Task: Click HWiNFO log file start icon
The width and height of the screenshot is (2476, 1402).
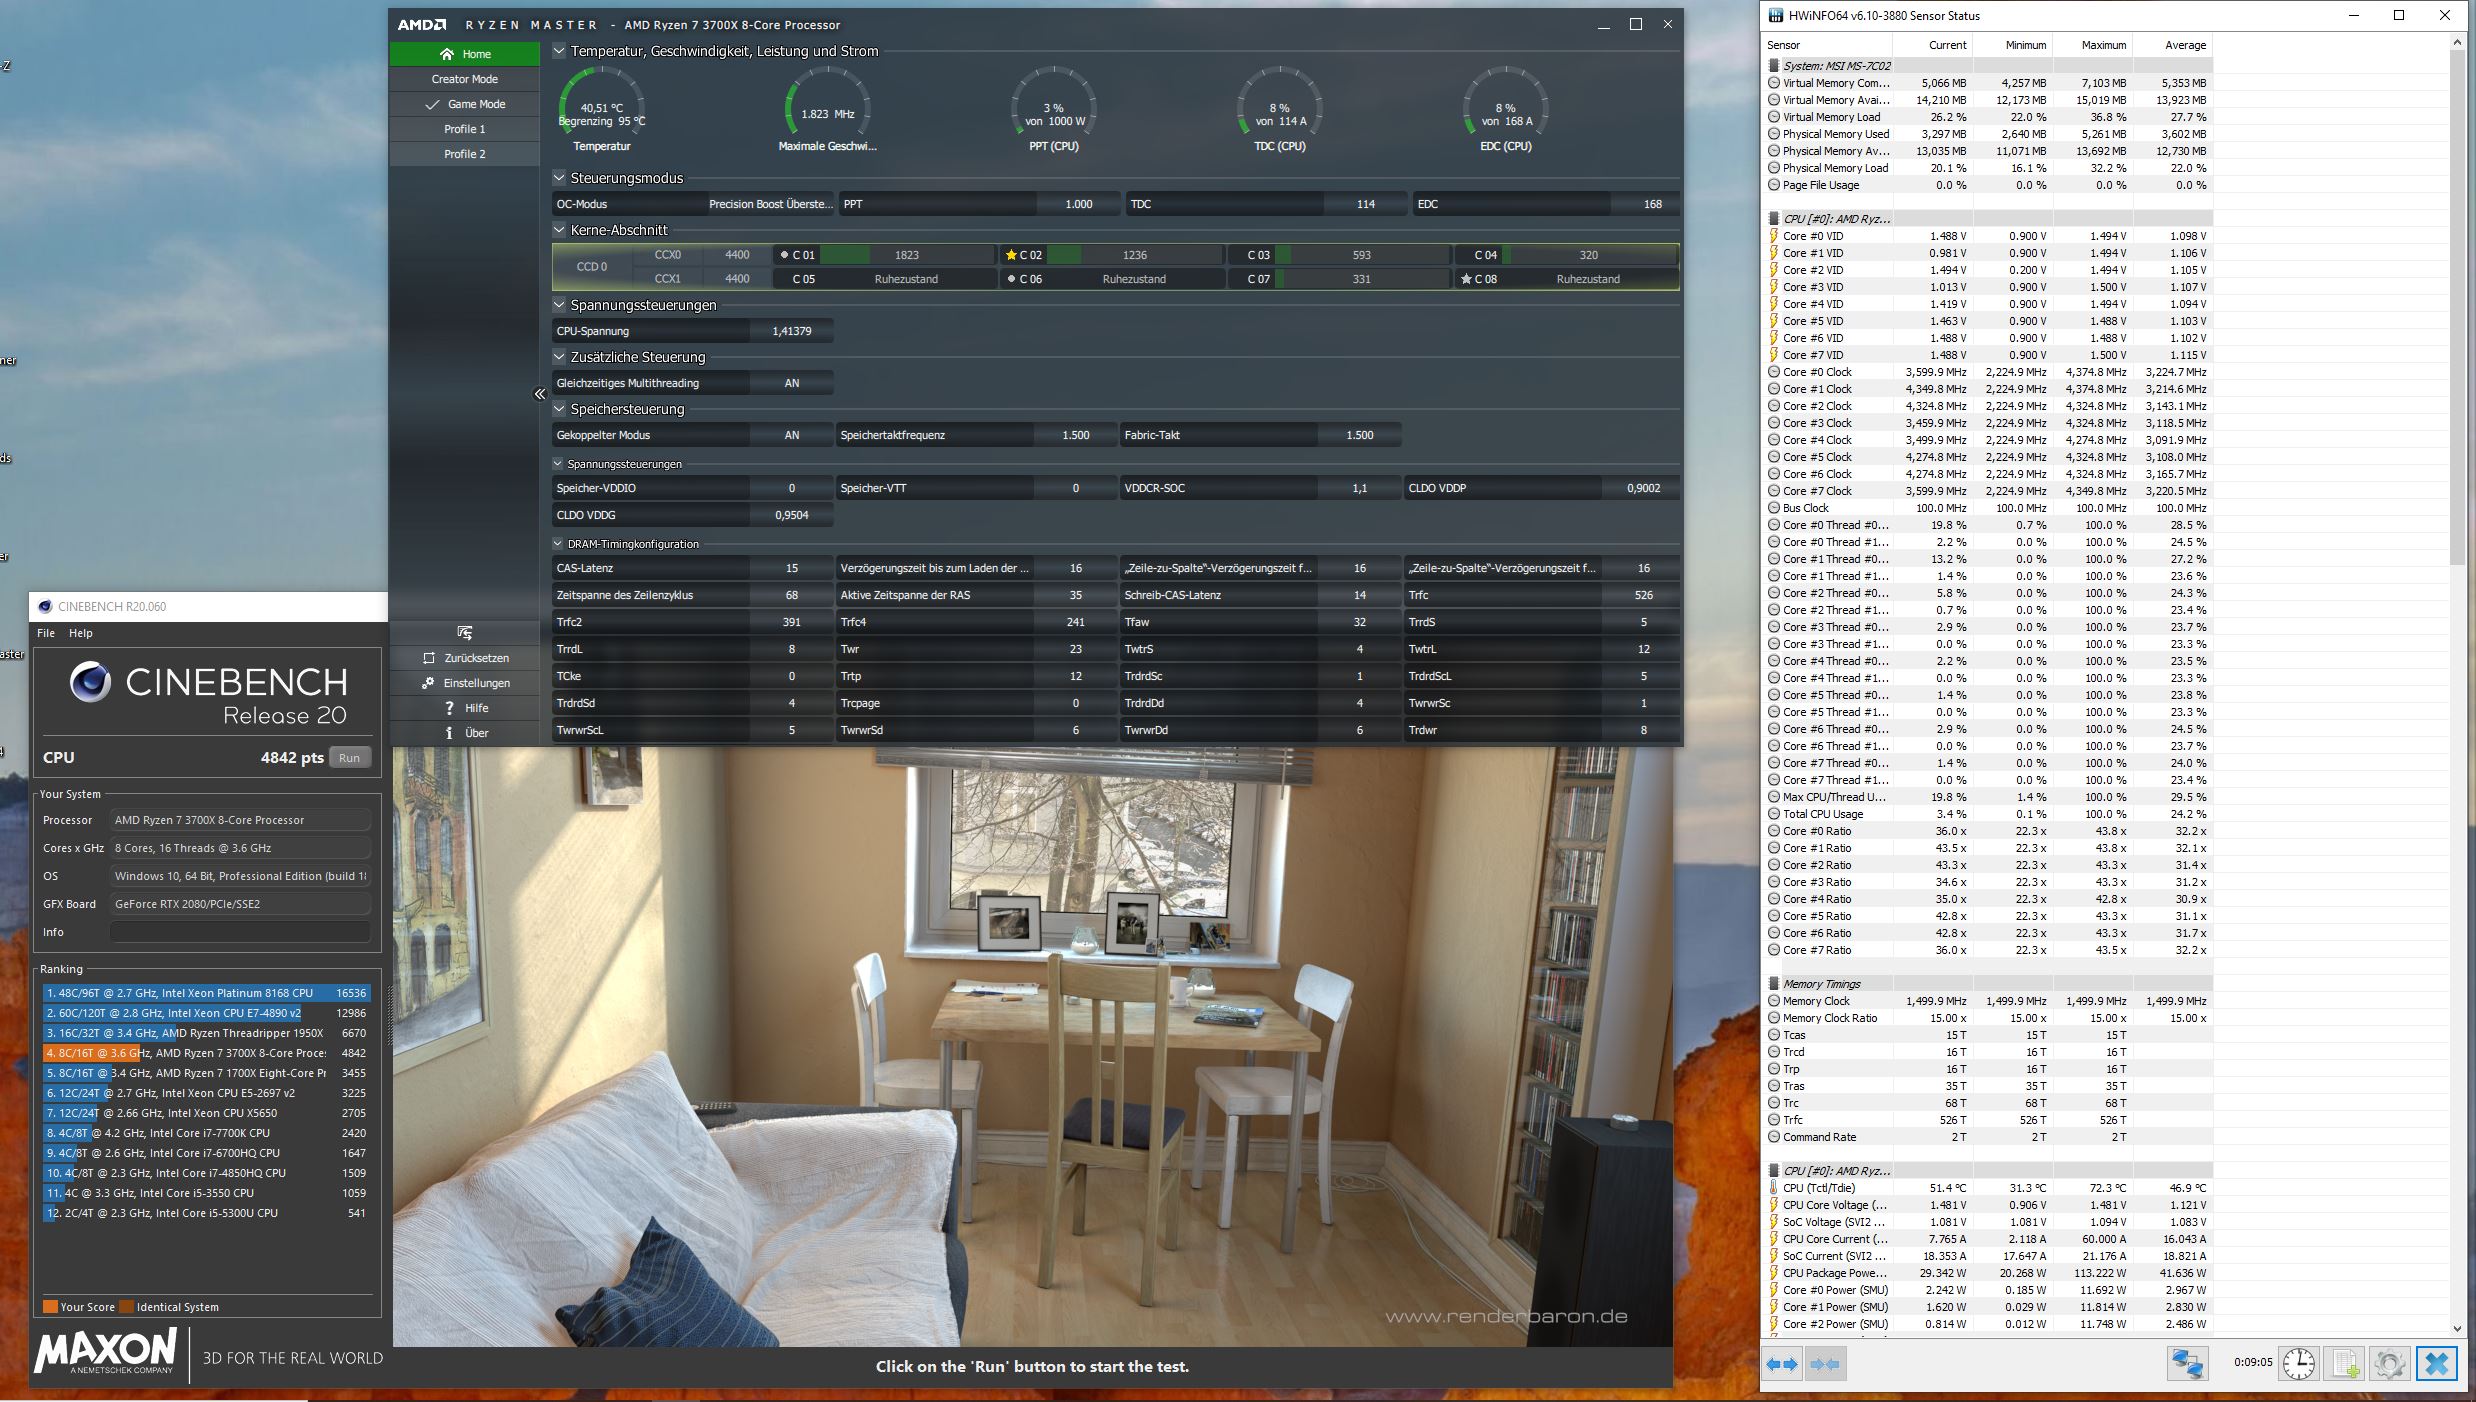Action: [2345, 1364]
